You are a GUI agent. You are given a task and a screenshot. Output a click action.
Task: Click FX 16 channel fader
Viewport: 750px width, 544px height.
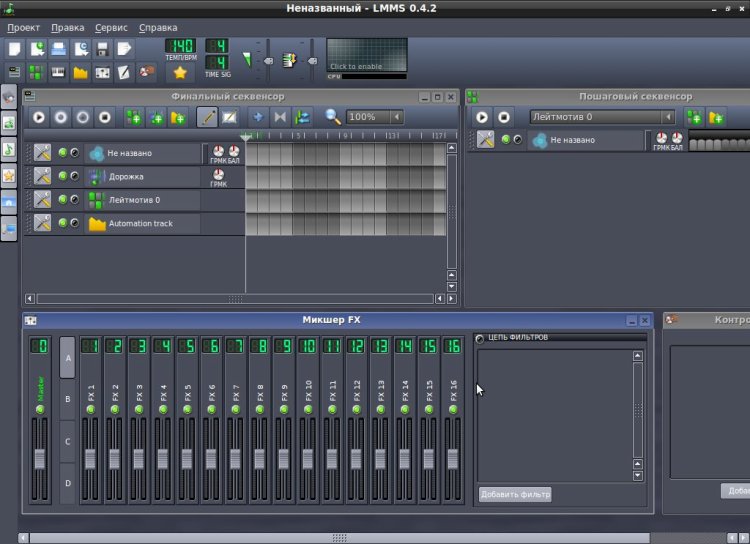pos(452,459)
